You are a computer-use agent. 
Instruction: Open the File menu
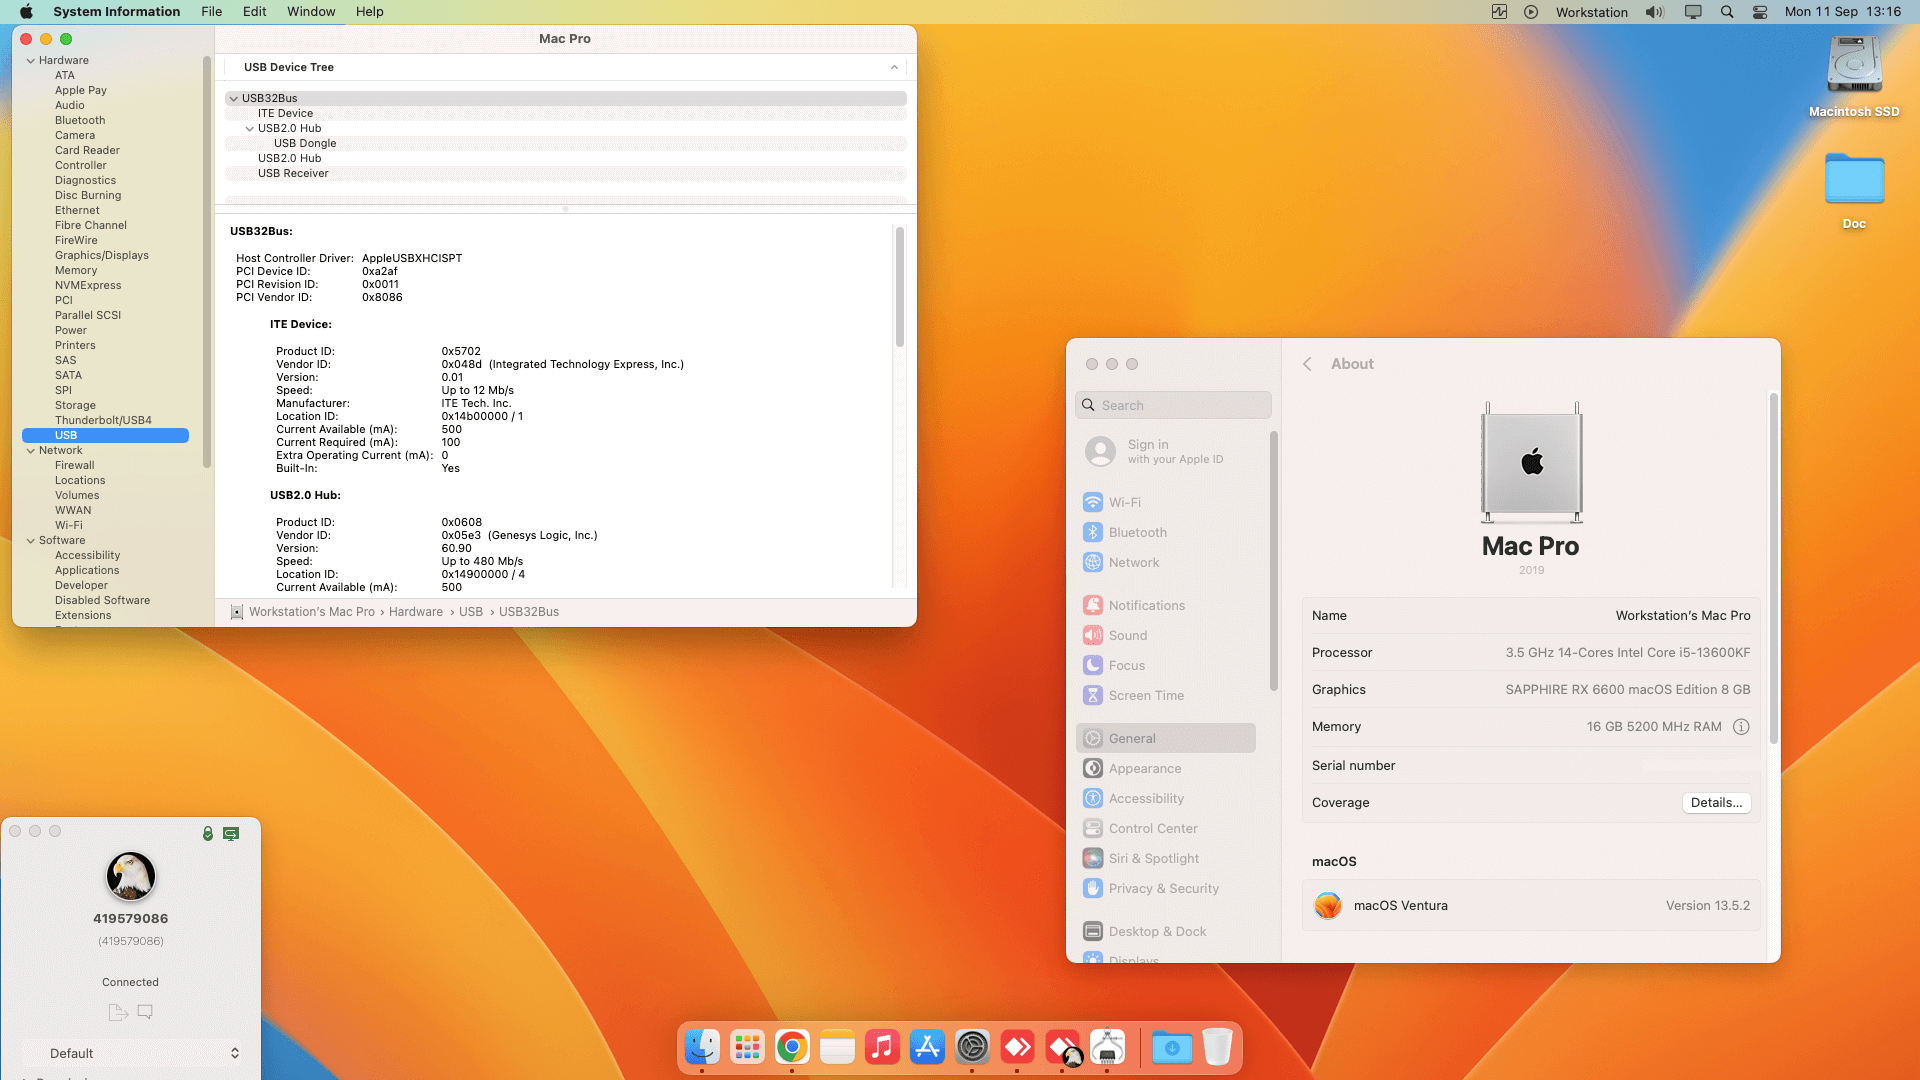pyautogui.click(x=211, y=12)
